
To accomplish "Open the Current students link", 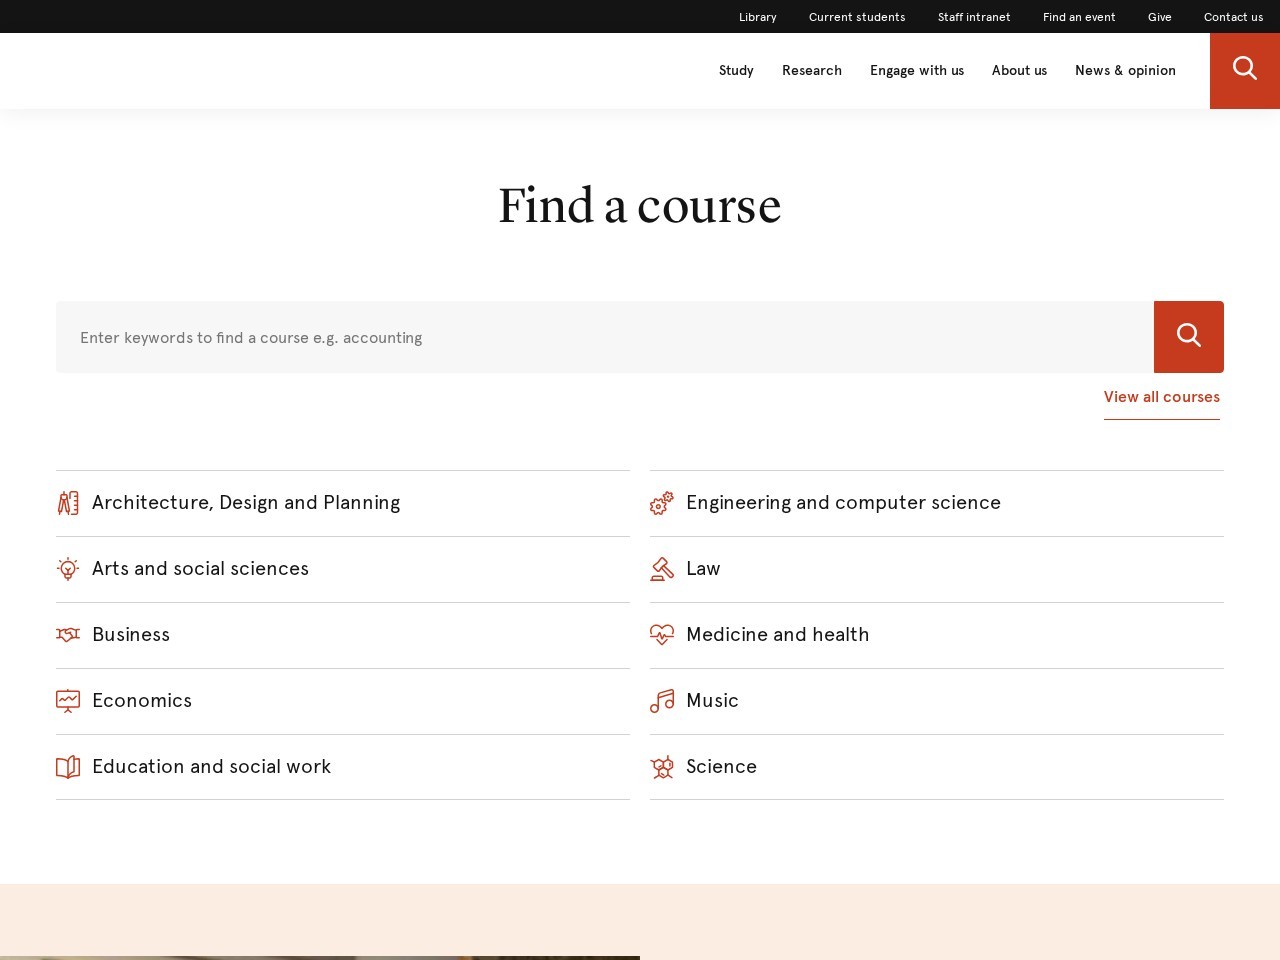I will coord(857,17).
